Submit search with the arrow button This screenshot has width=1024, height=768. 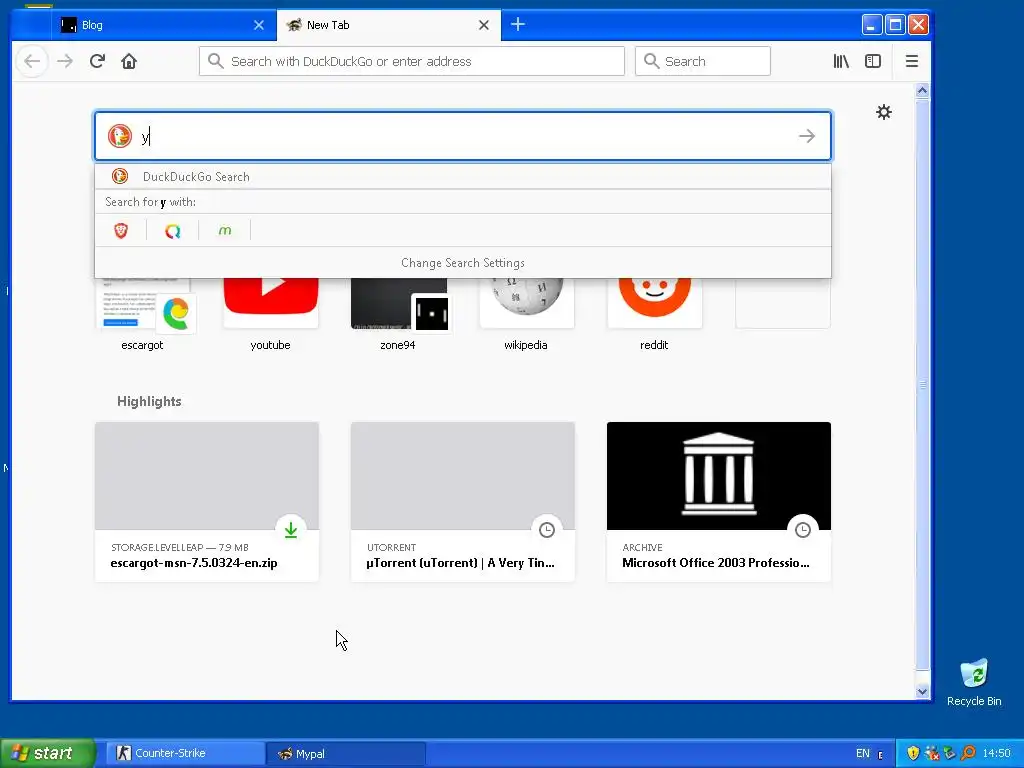(807, 136)
